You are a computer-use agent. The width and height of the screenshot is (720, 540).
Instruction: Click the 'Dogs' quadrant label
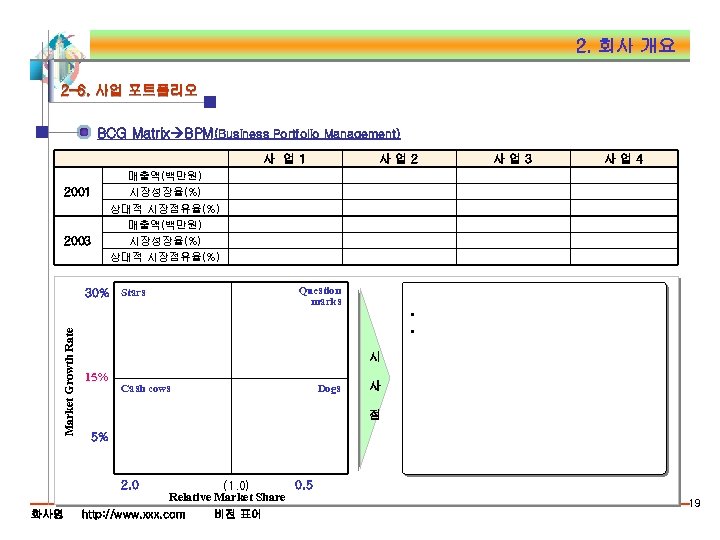click(329, 389)
